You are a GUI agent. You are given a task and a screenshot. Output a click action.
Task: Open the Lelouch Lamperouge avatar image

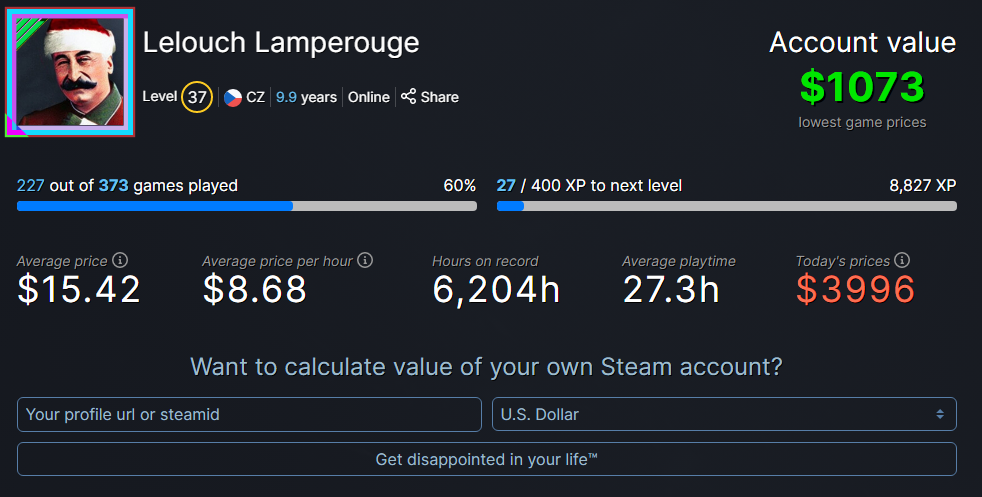pyautogui.click(x=70, y=72)
